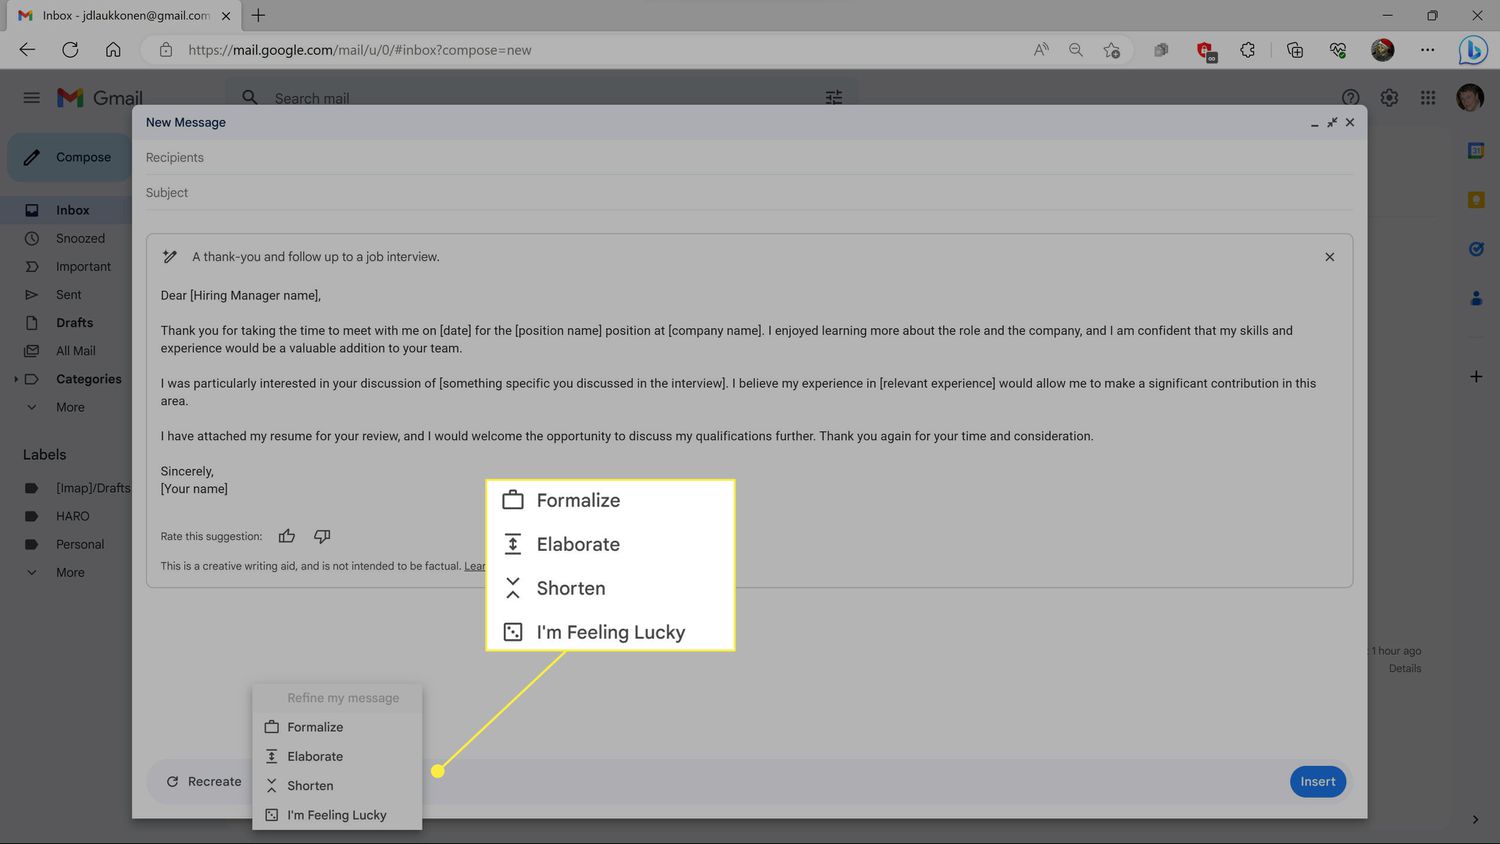This screenshot has height=844, width=1500.
Task: Open Gmail support help icon
Action: click(1350, 98)
